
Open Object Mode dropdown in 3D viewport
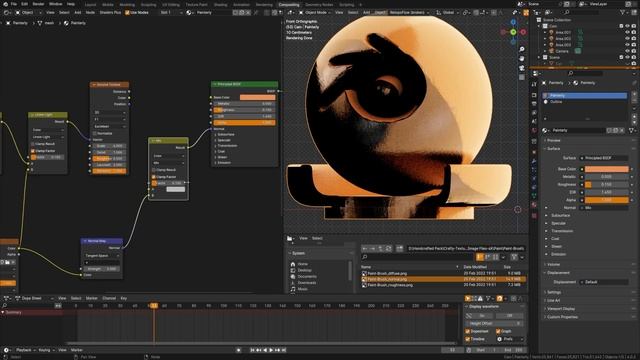(314, 13)
